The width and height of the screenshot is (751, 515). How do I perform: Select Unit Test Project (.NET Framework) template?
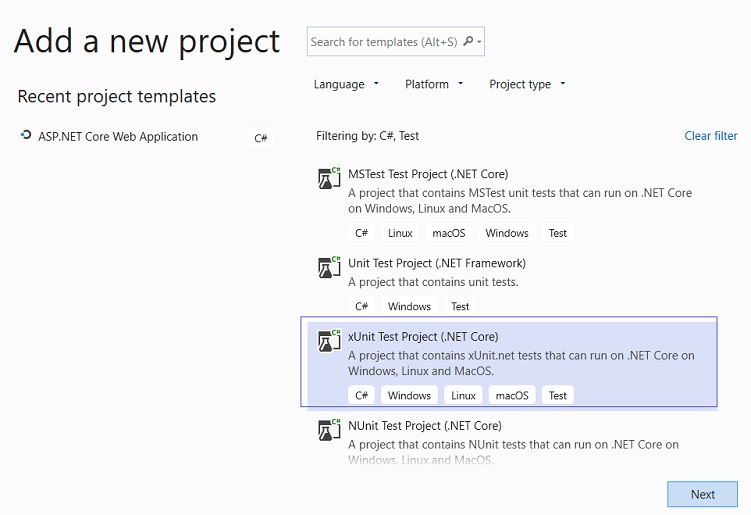[x=509, y=284]
